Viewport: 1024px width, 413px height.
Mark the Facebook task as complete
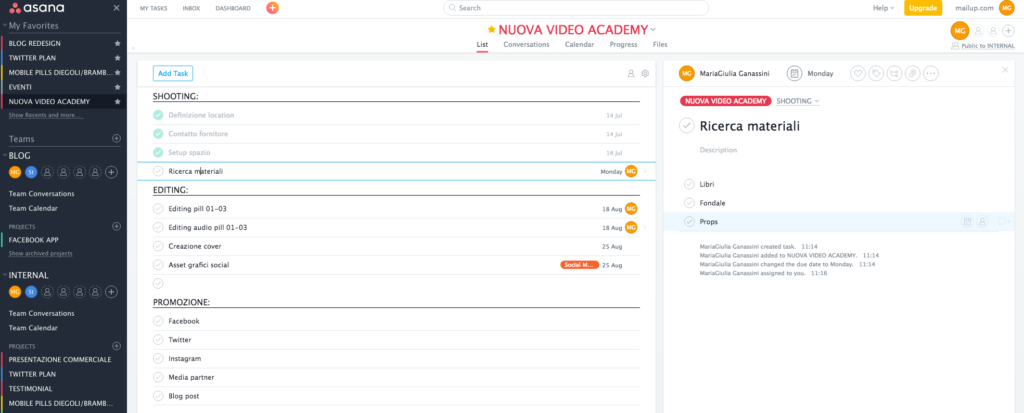(x=158, y=321)
